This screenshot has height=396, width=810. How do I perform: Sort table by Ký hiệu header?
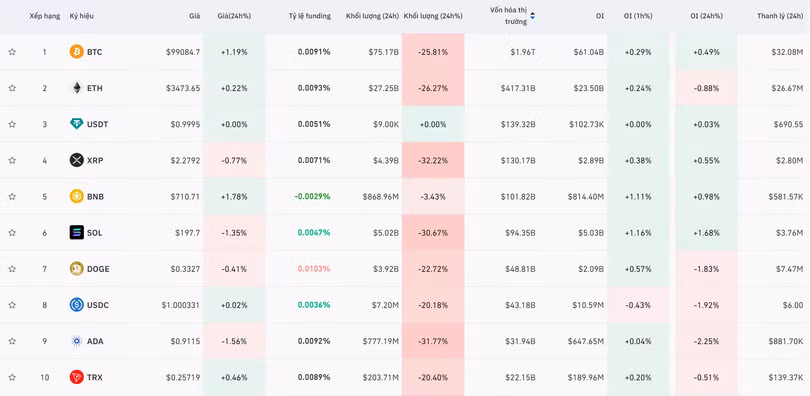pyautogui.click(x=82, y=16)
